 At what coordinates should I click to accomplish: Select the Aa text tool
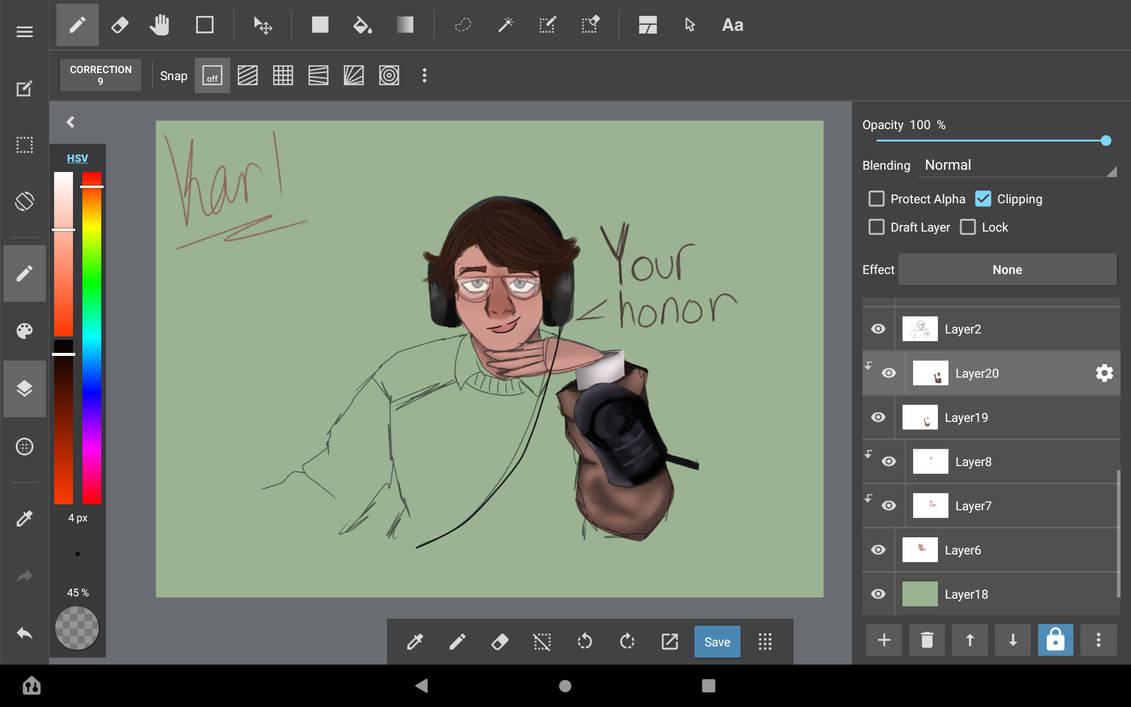click(732, 25)
